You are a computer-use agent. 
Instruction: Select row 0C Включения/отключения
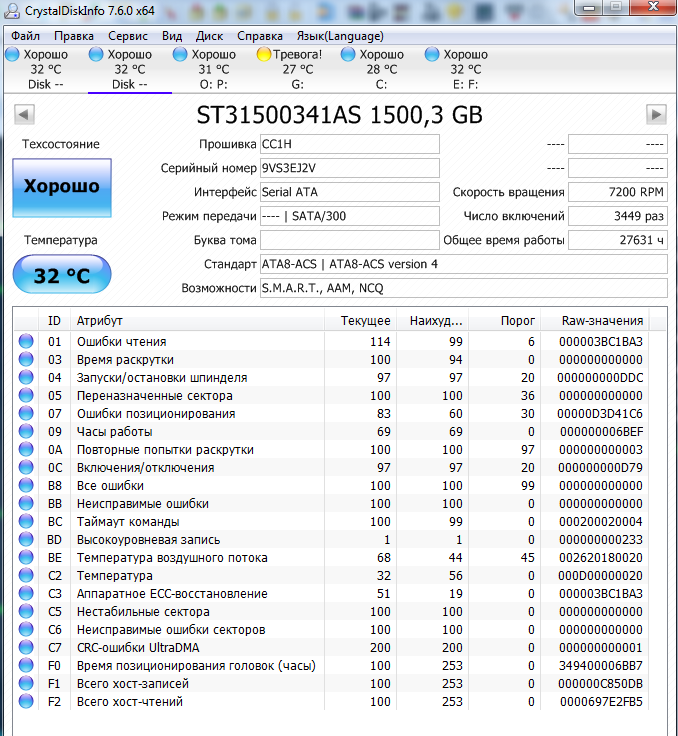[331, 468]
